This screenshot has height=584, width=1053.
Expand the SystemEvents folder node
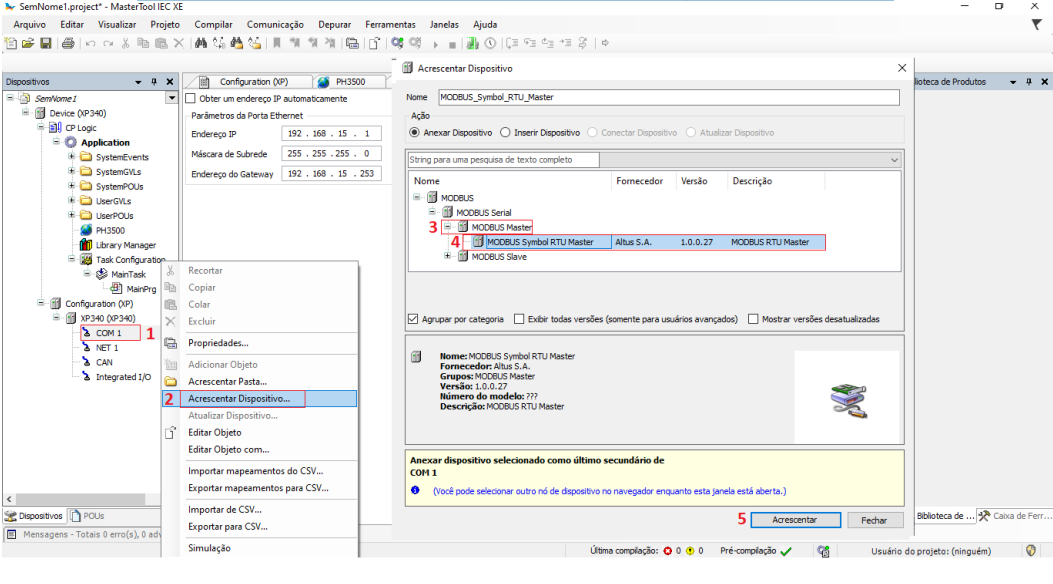point(72,157)
